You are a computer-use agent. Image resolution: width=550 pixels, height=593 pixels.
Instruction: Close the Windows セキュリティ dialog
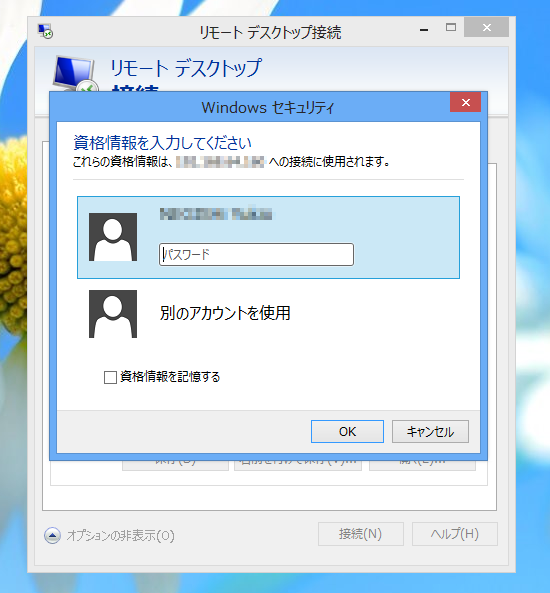[465, 102]
